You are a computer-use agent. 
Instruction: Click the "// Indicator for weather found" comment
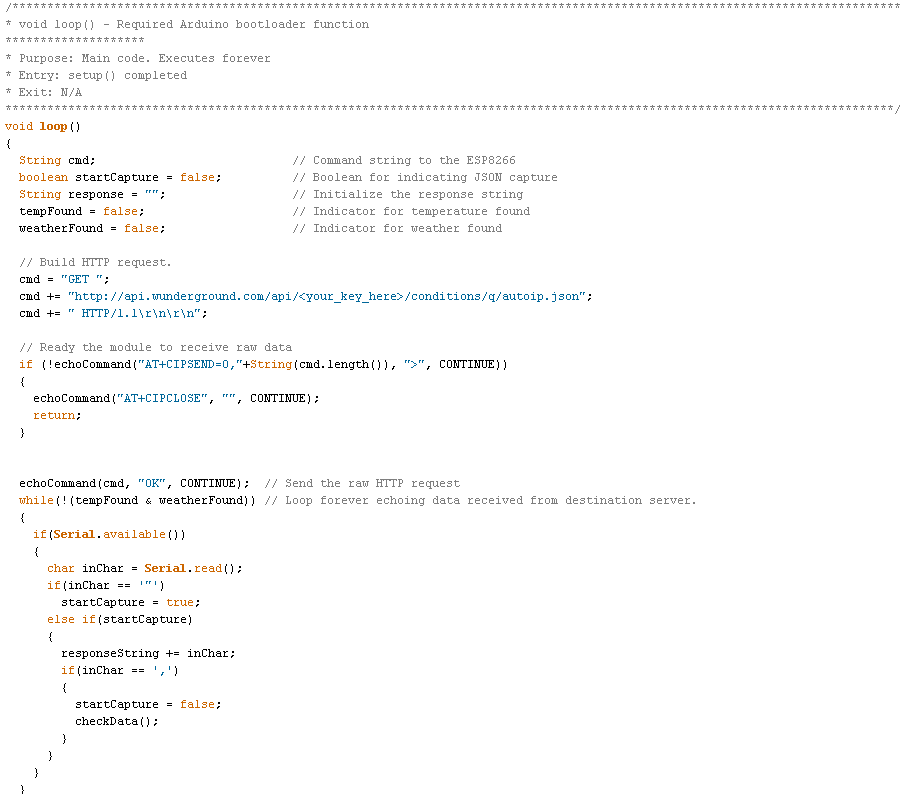coord(398,228)
